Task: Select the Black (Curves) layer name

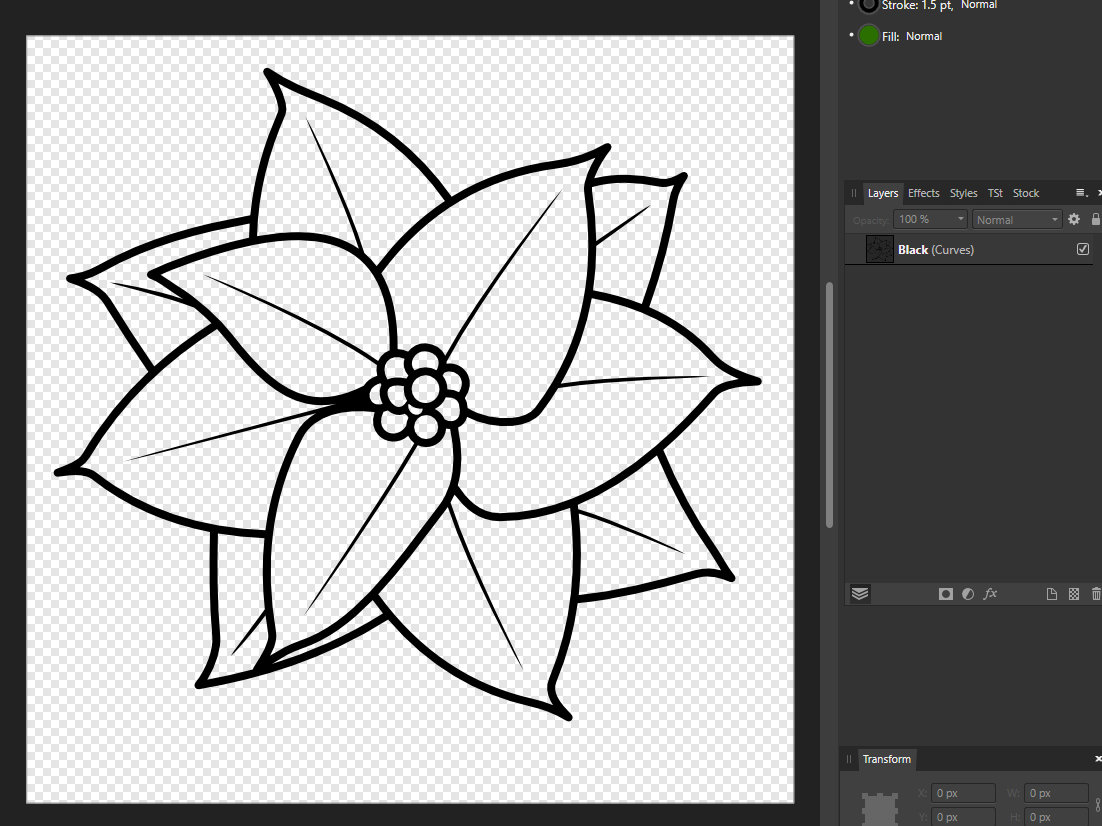Action: [x=935, y=250]
